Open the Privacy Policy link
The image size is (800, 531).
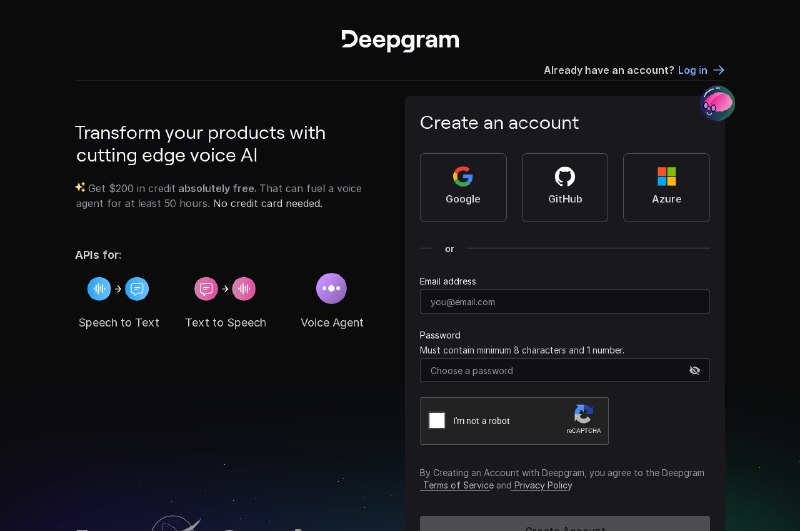click(x=543, y=485)
